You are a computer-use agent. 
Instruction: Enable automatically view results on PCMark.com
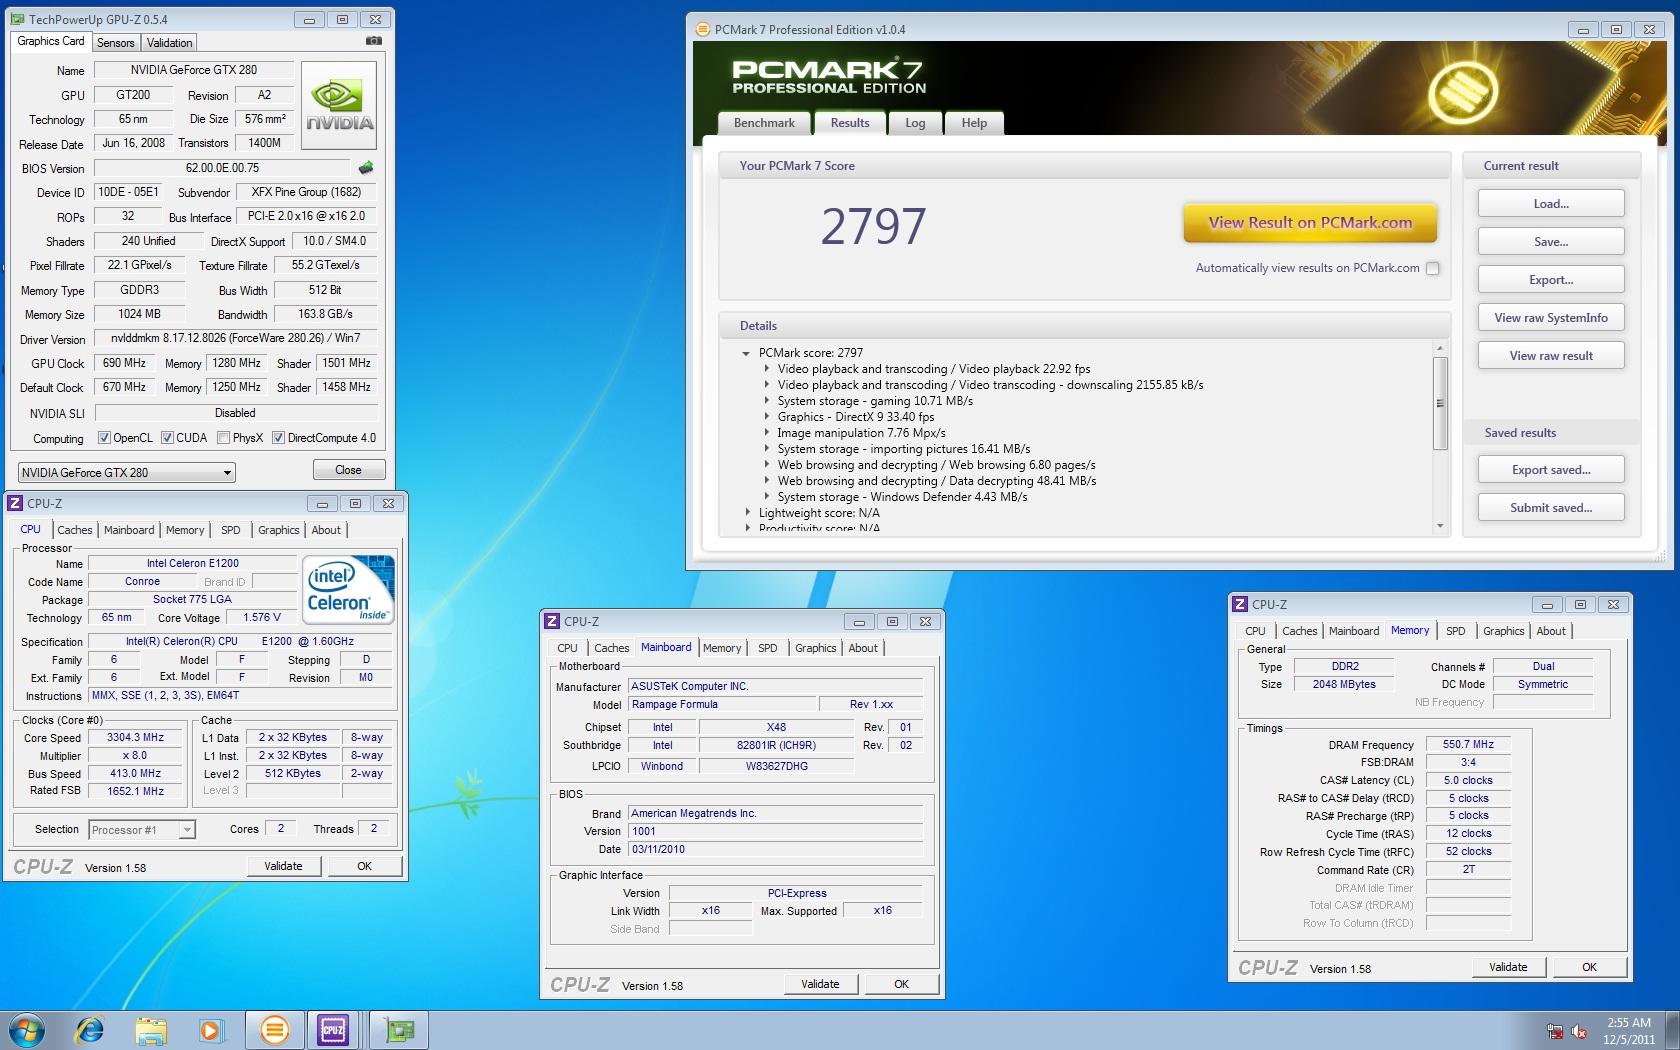click(1433, 268)
